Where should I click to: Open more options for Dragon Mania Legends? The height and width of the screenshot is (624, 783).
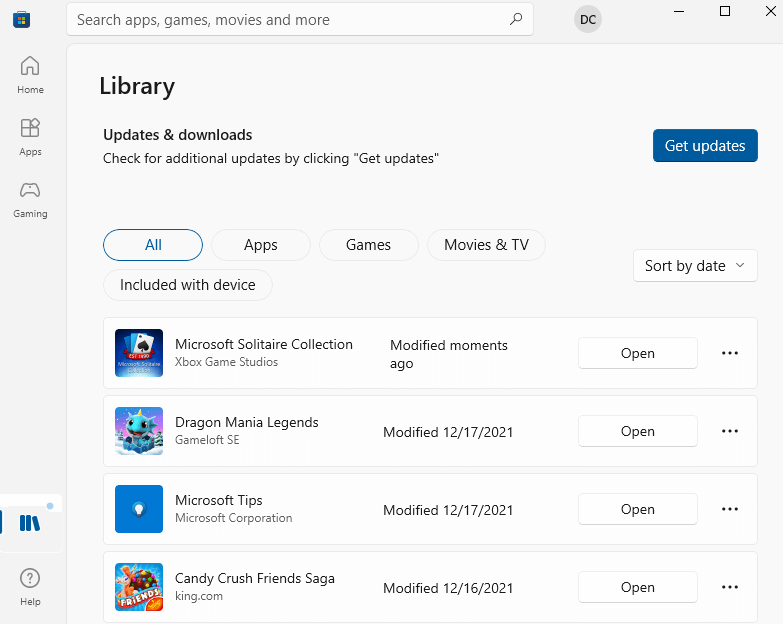click(730, 431)
